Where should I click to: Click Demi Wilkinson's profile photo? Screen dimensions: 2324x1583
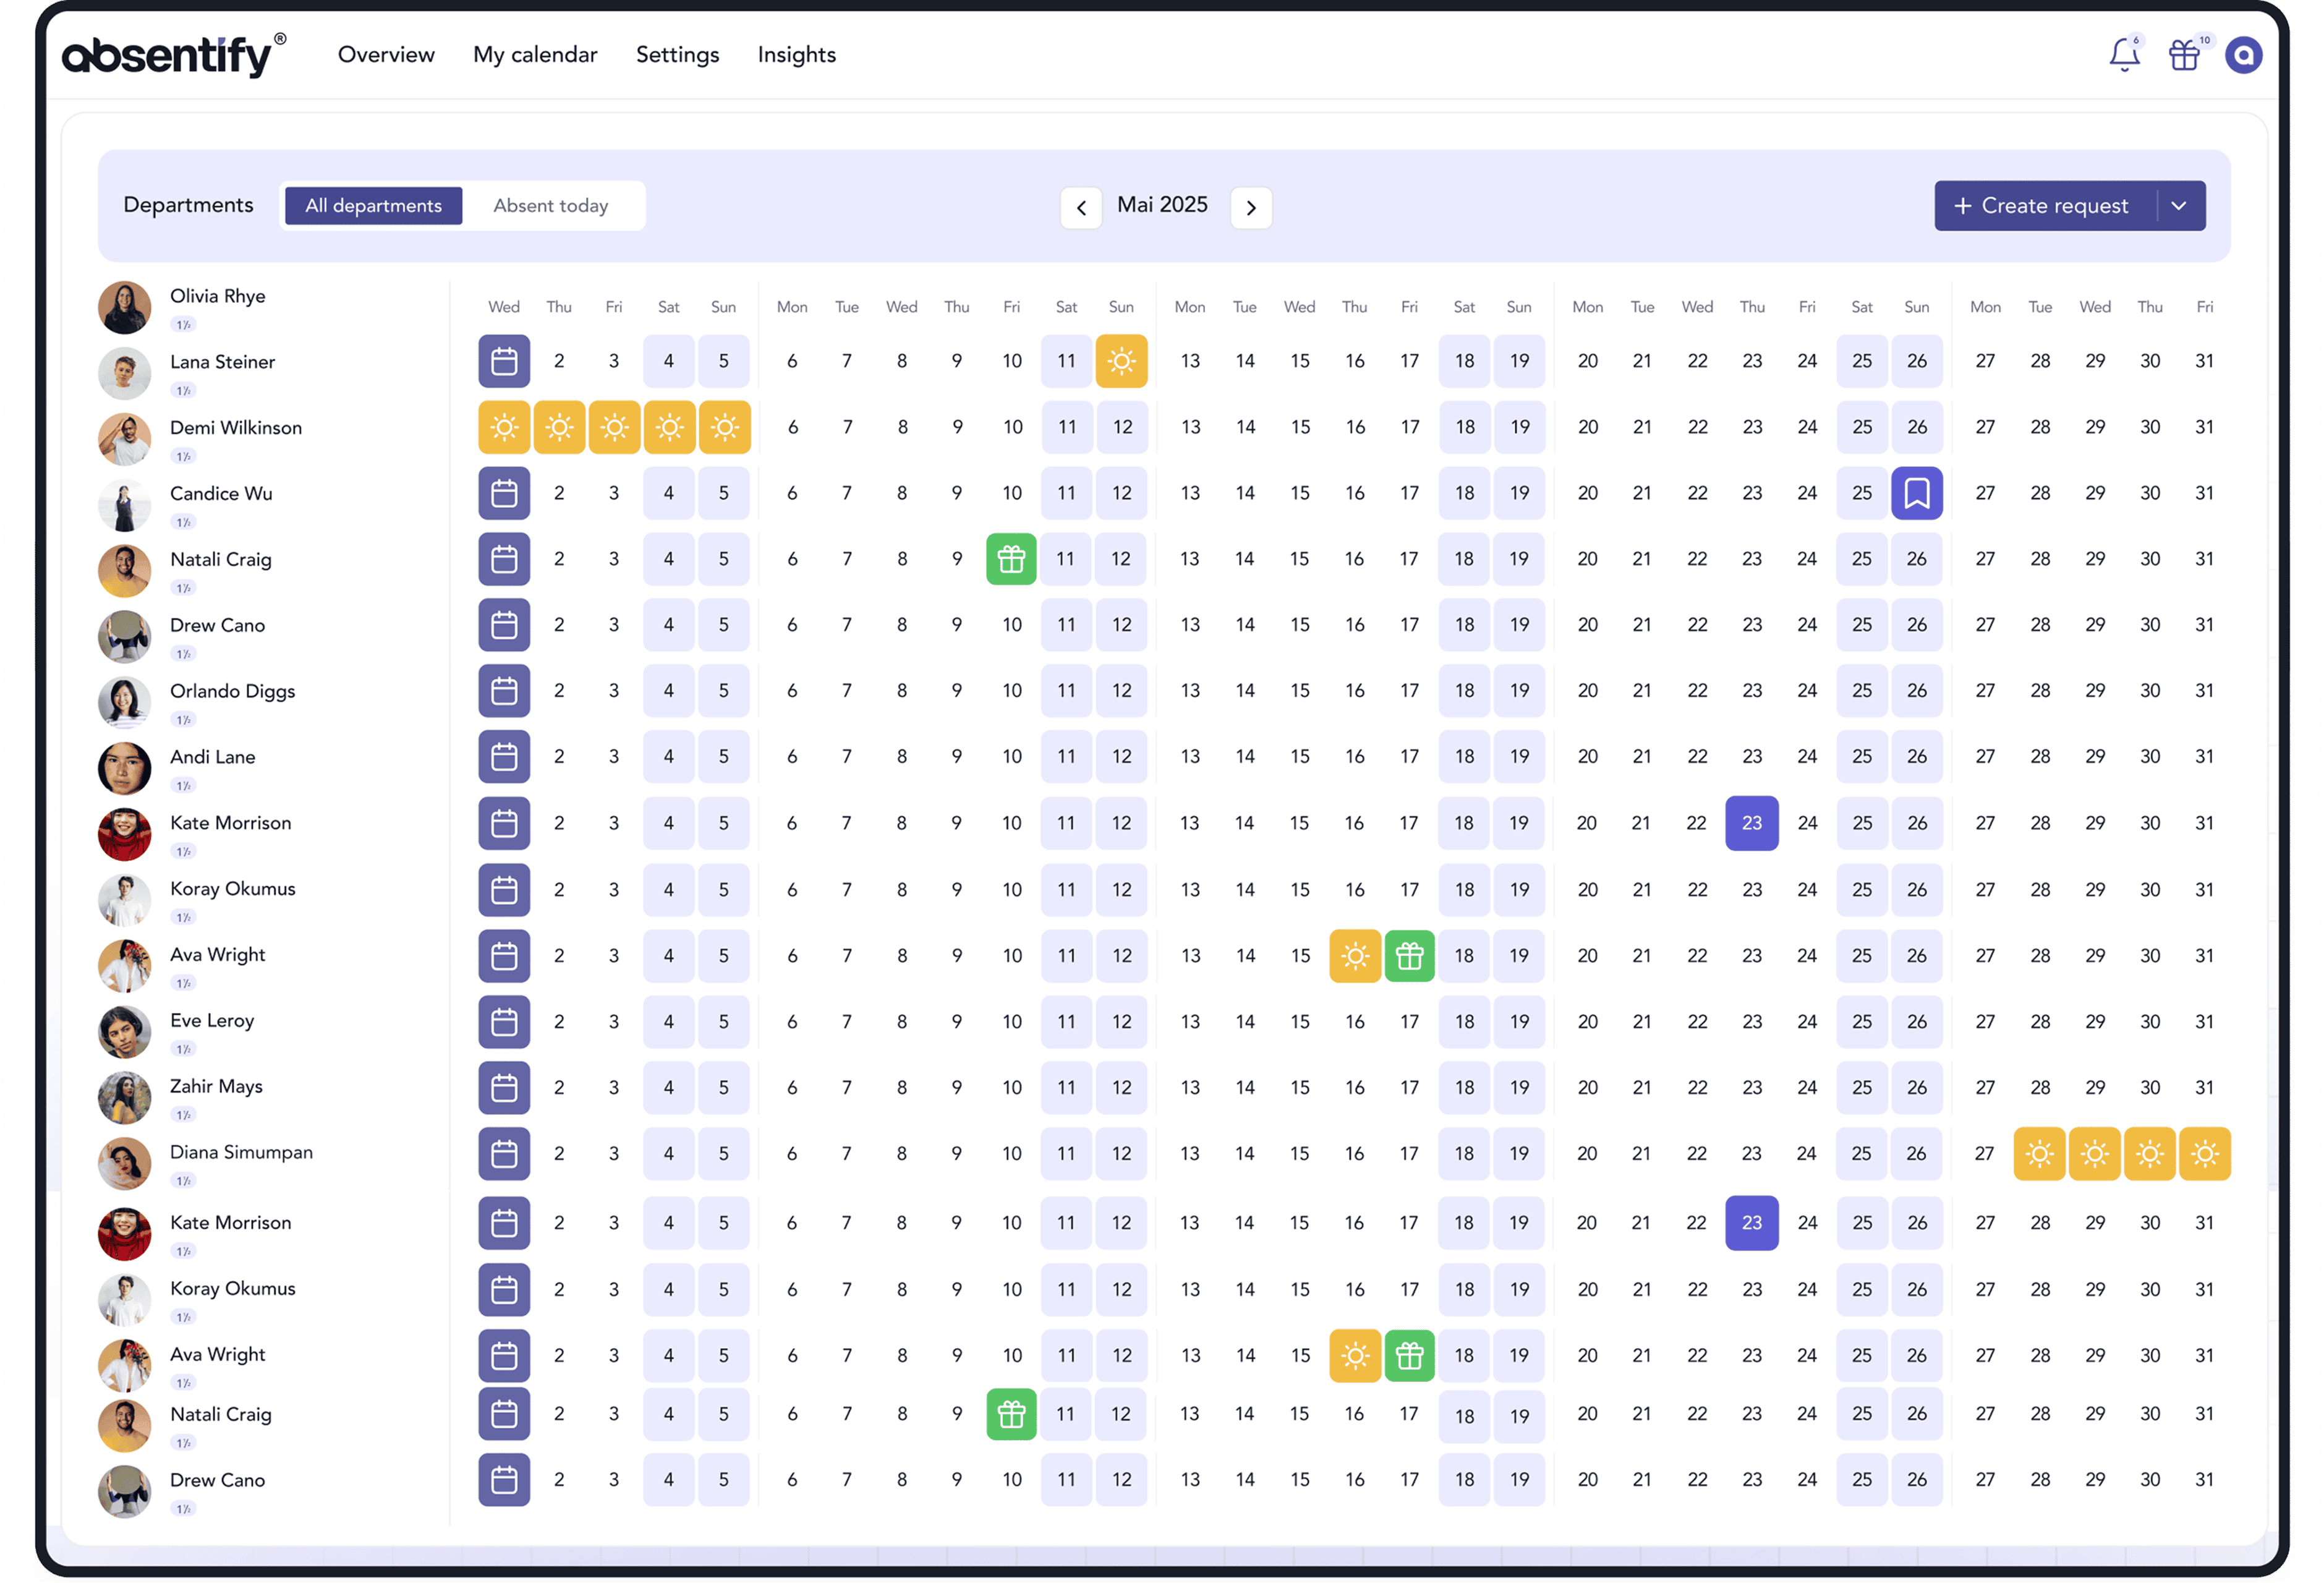(124, 439)
